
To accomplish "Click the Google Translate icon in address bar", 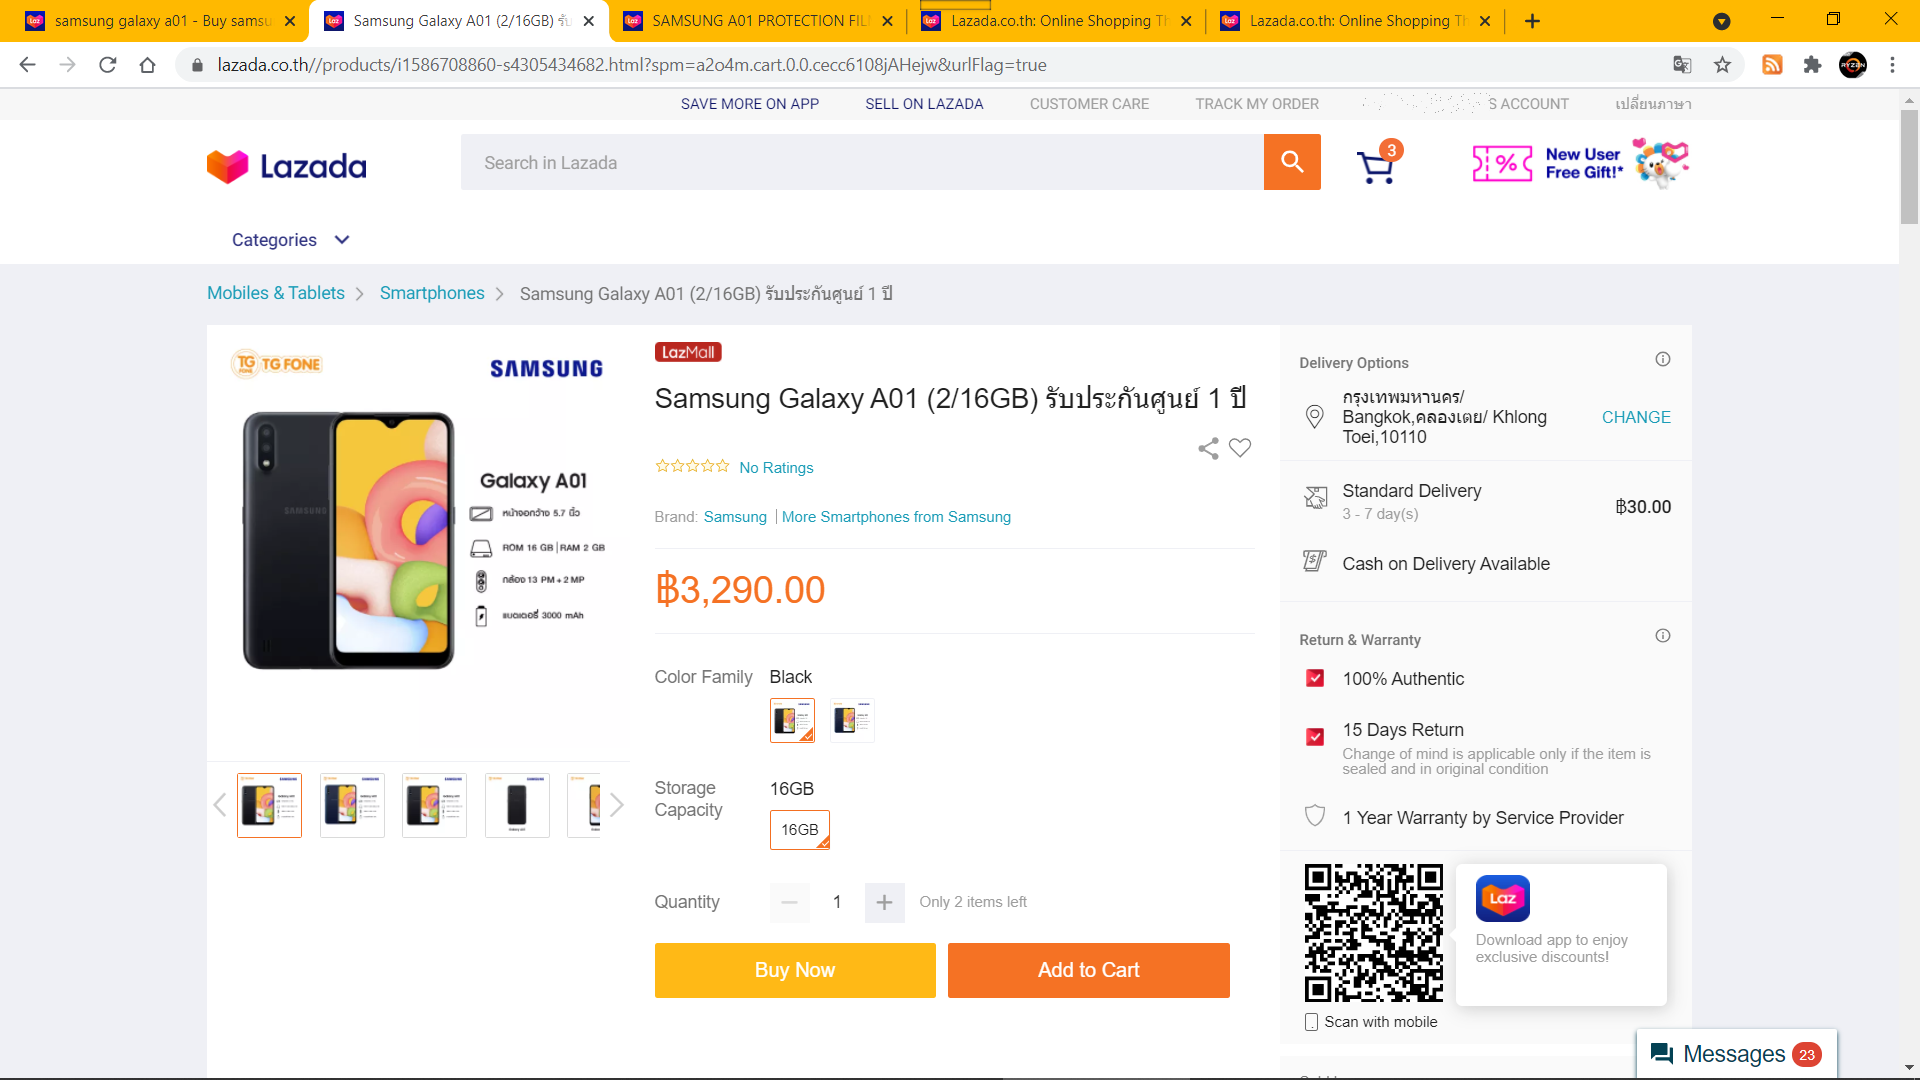I will click(1682, 65).
